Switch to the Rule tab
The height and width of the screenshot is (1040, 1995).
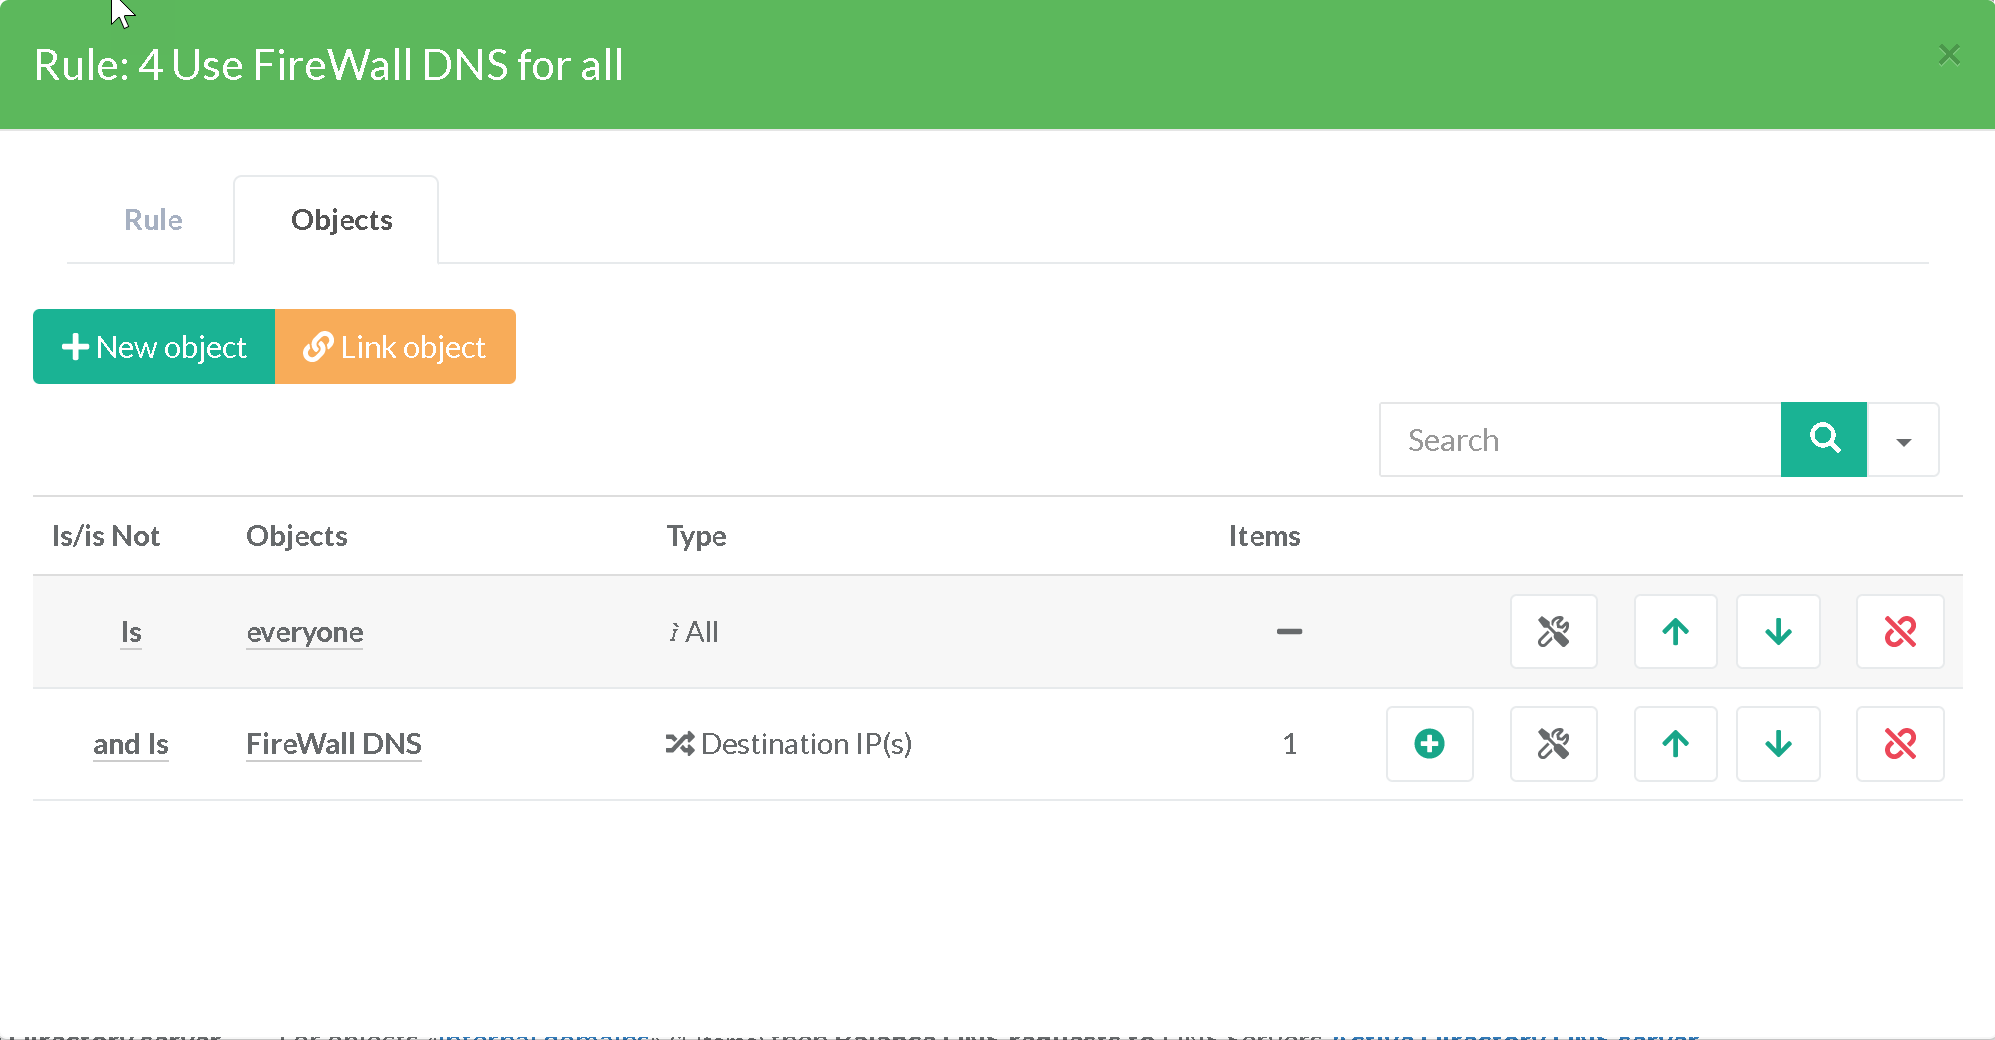(x=153, y=220)
